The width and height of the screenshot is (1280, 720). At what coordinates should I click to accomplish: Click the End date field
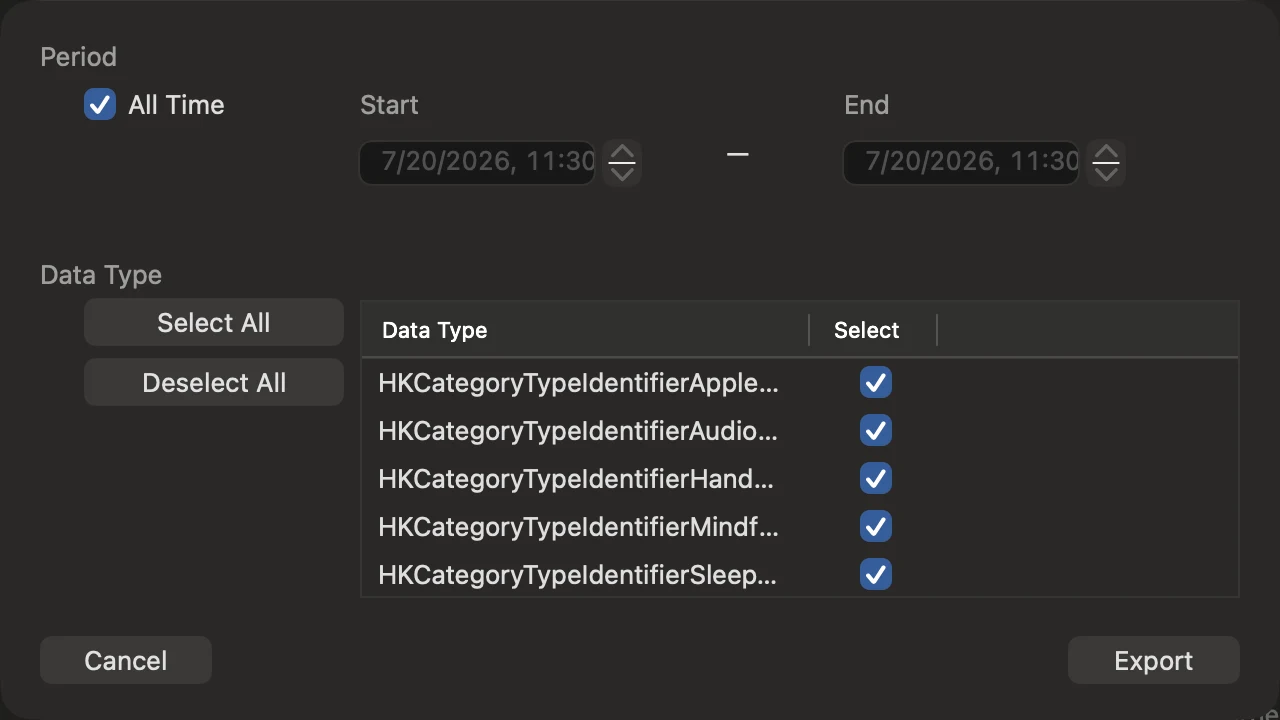[x=962, y=162]
